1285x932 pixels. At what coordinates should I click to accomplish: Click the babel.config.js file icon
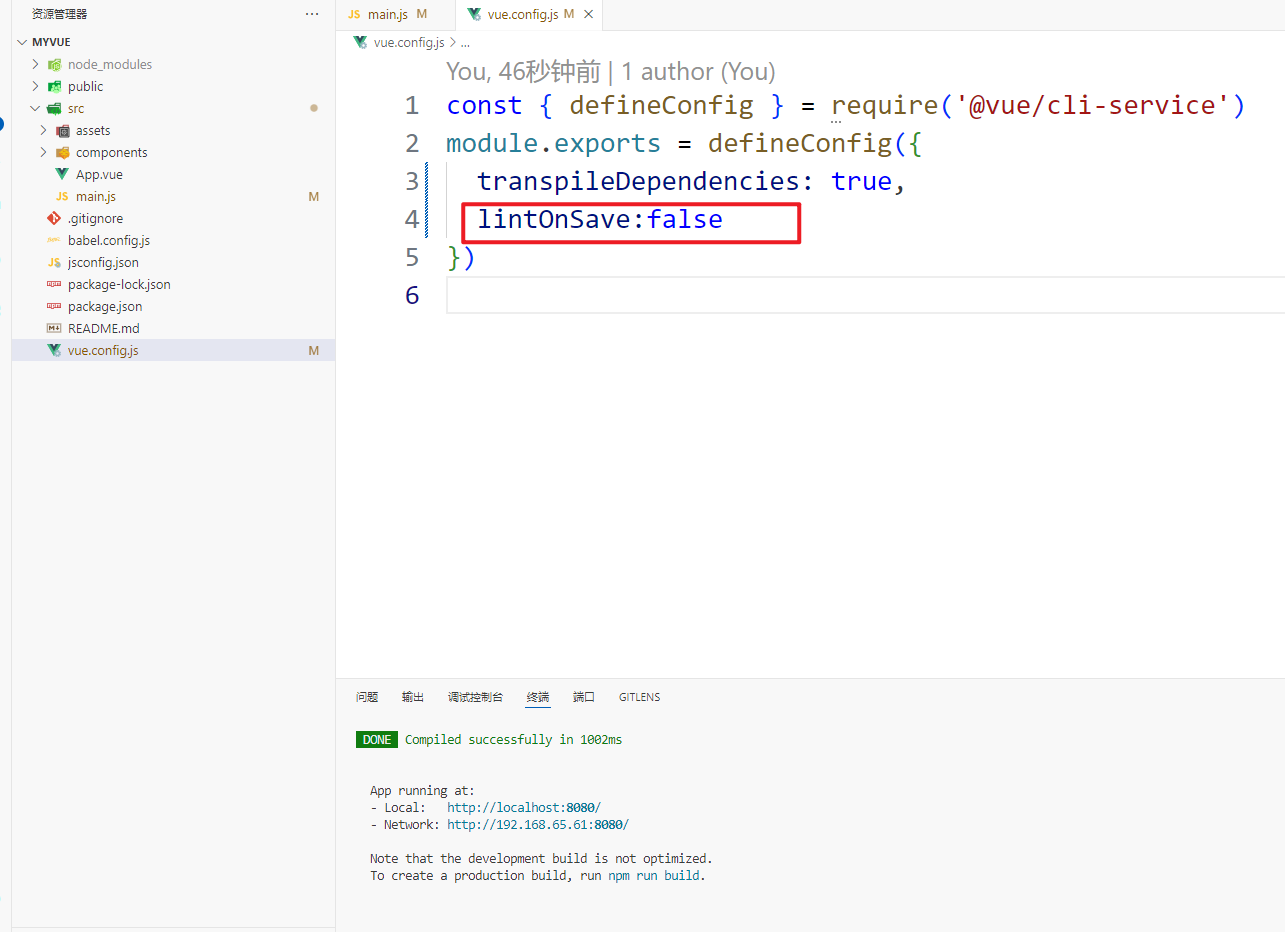pyautogui.click(x=54, y=240)
